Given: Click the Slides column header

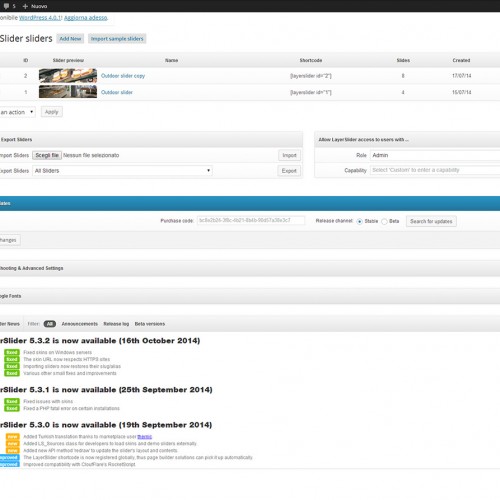Looking at the screenshot, I should coord(403,60).
